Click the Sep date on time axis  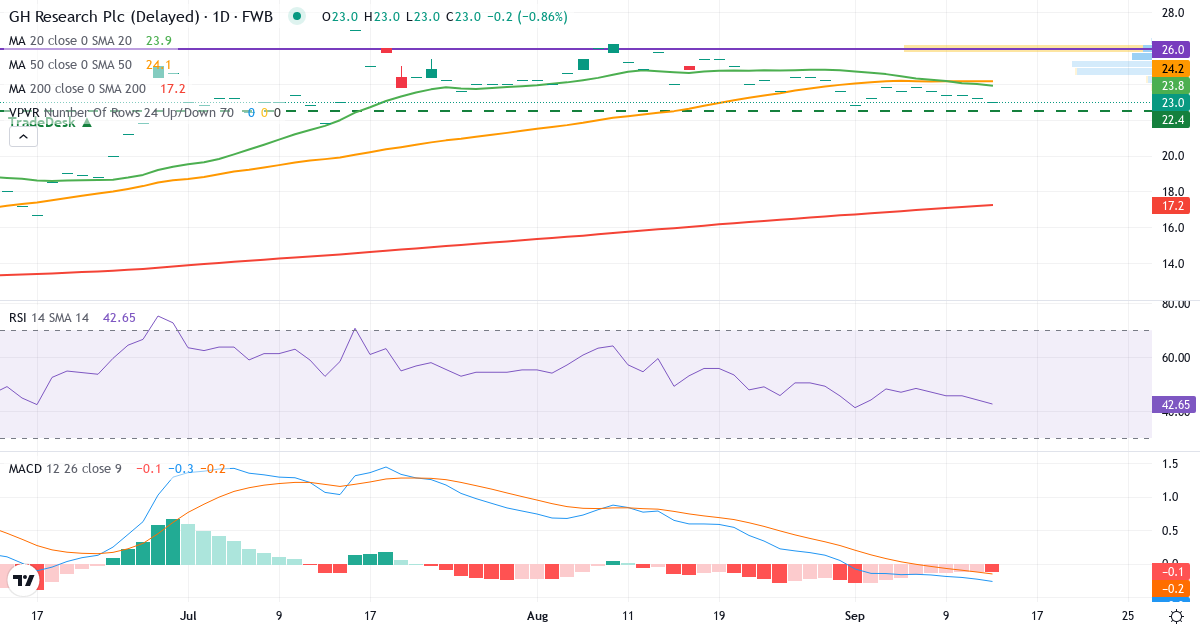click(x=854, y=616)
